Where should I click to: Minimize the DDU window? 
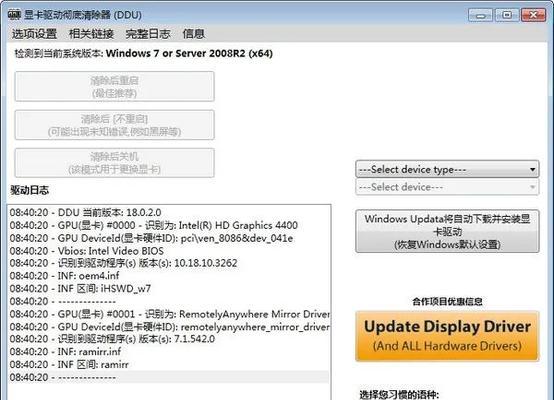(x=480, y=15)
